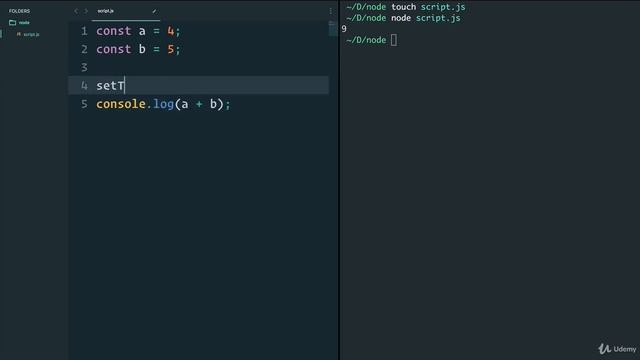Click 'touch script.js' command in terminal
Image resolution: width=640 pixels, height=360 pixels.
[428, 7]
